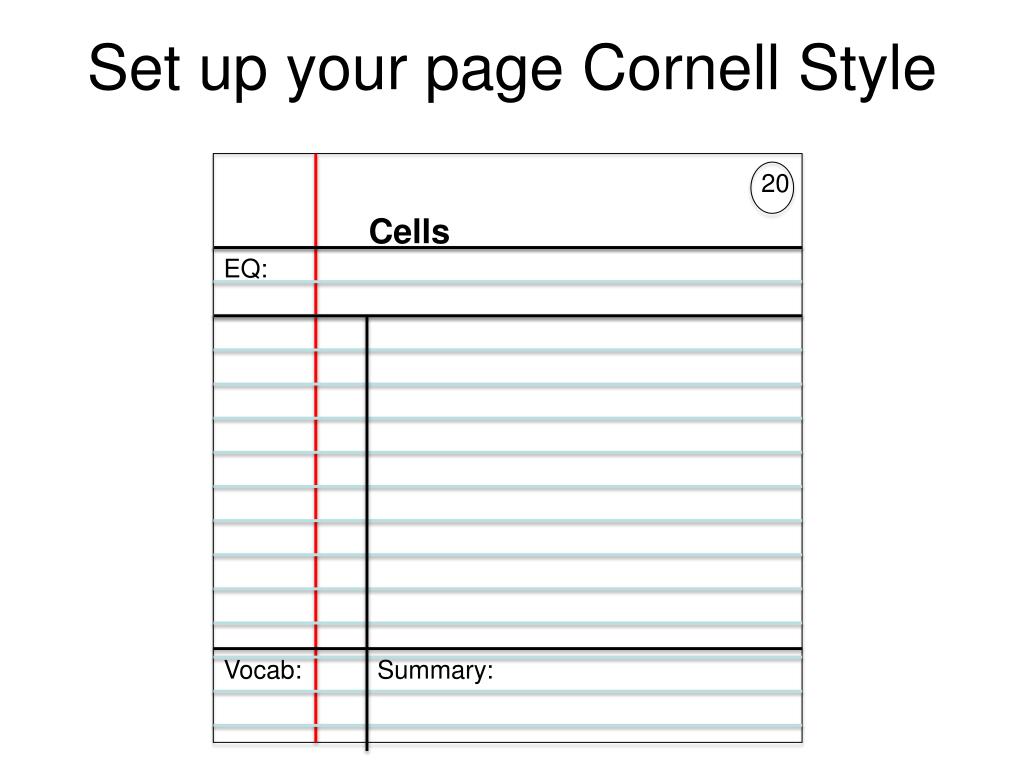Image resolution: width=1024 pixels, height=768 pixels.
Task: Click the Summary: label
Action: pos(435,671)
